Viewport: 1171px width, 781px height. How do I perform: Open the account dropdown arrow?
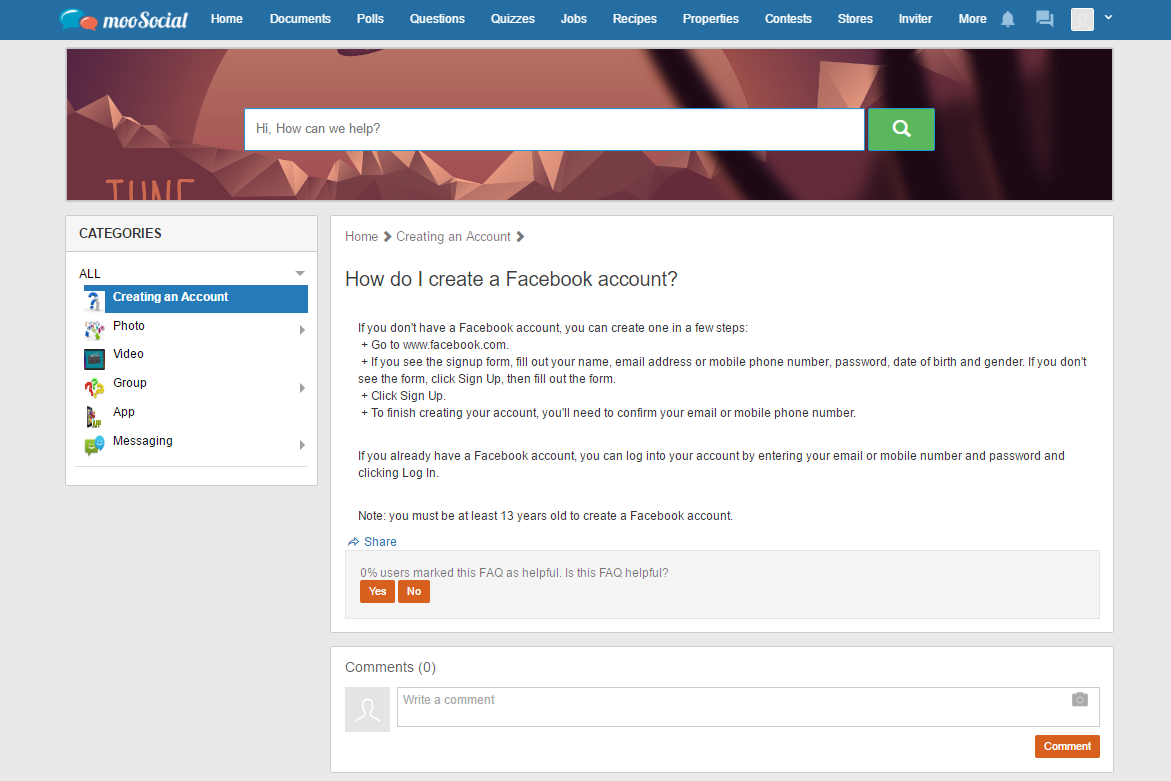tap(1108, 17)
